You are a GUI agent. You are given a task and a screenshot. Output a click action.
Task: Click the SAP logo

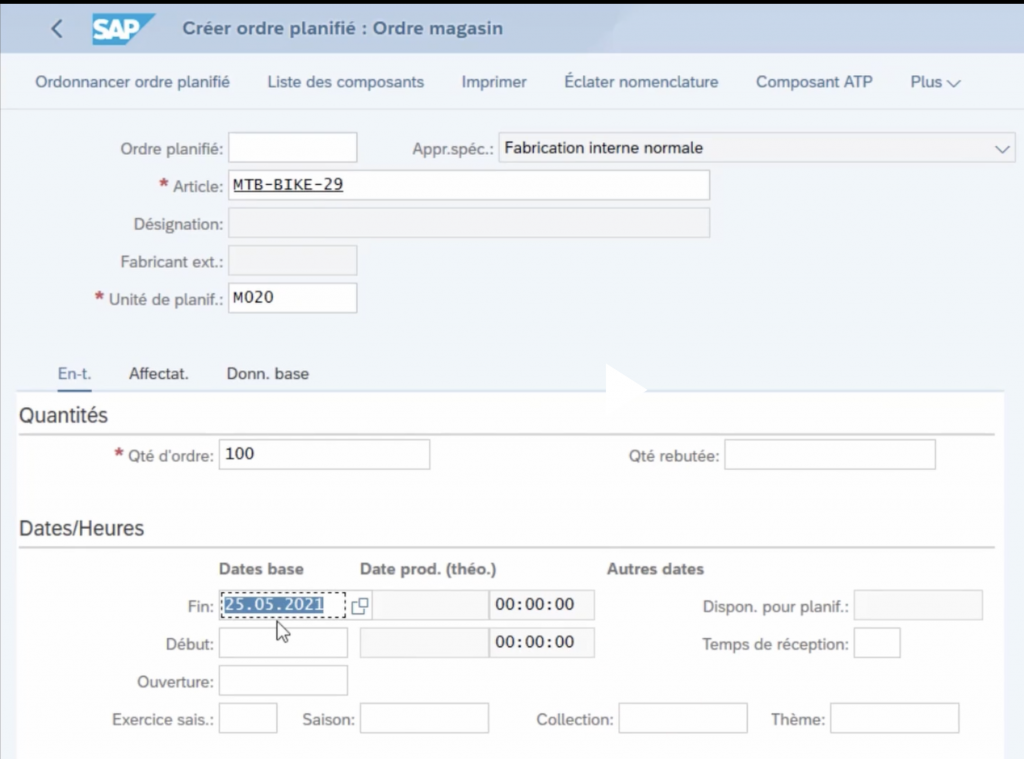pyautogui.click(x=123, y=29)
